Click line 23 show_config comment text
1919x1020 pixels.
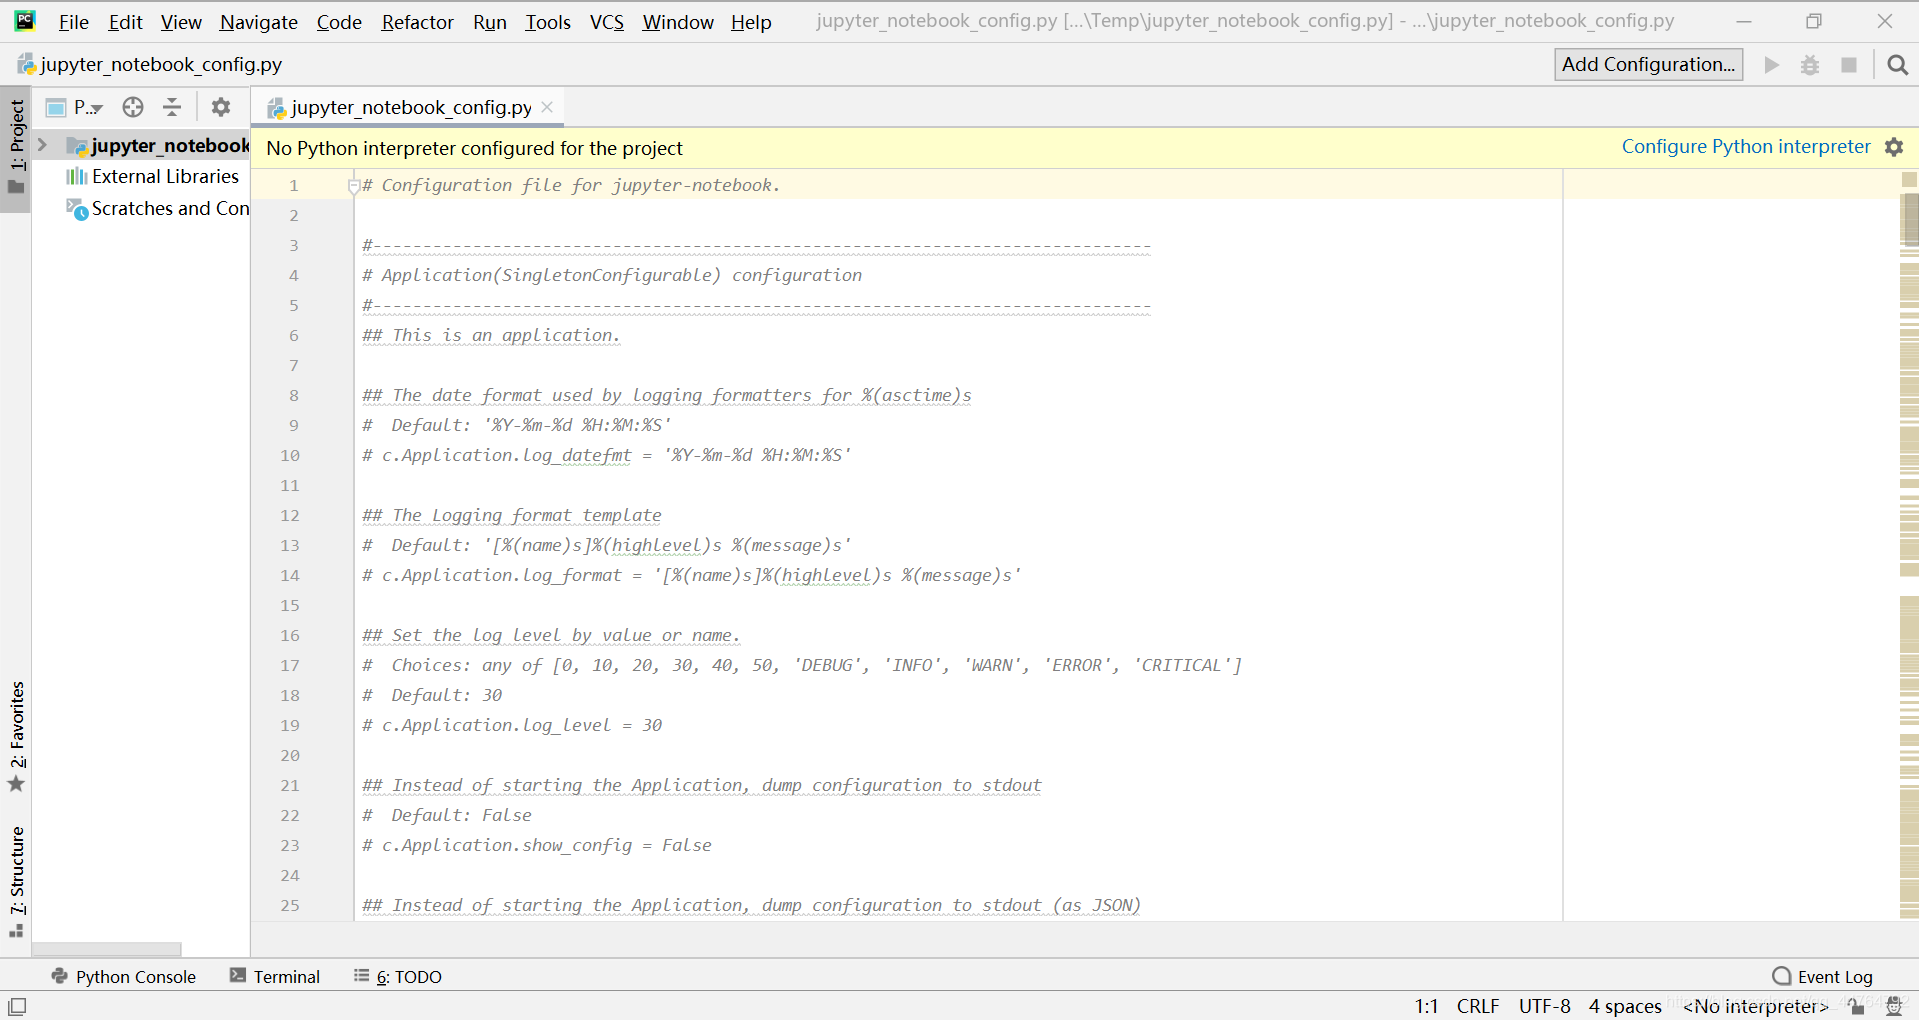click(537, 845)
